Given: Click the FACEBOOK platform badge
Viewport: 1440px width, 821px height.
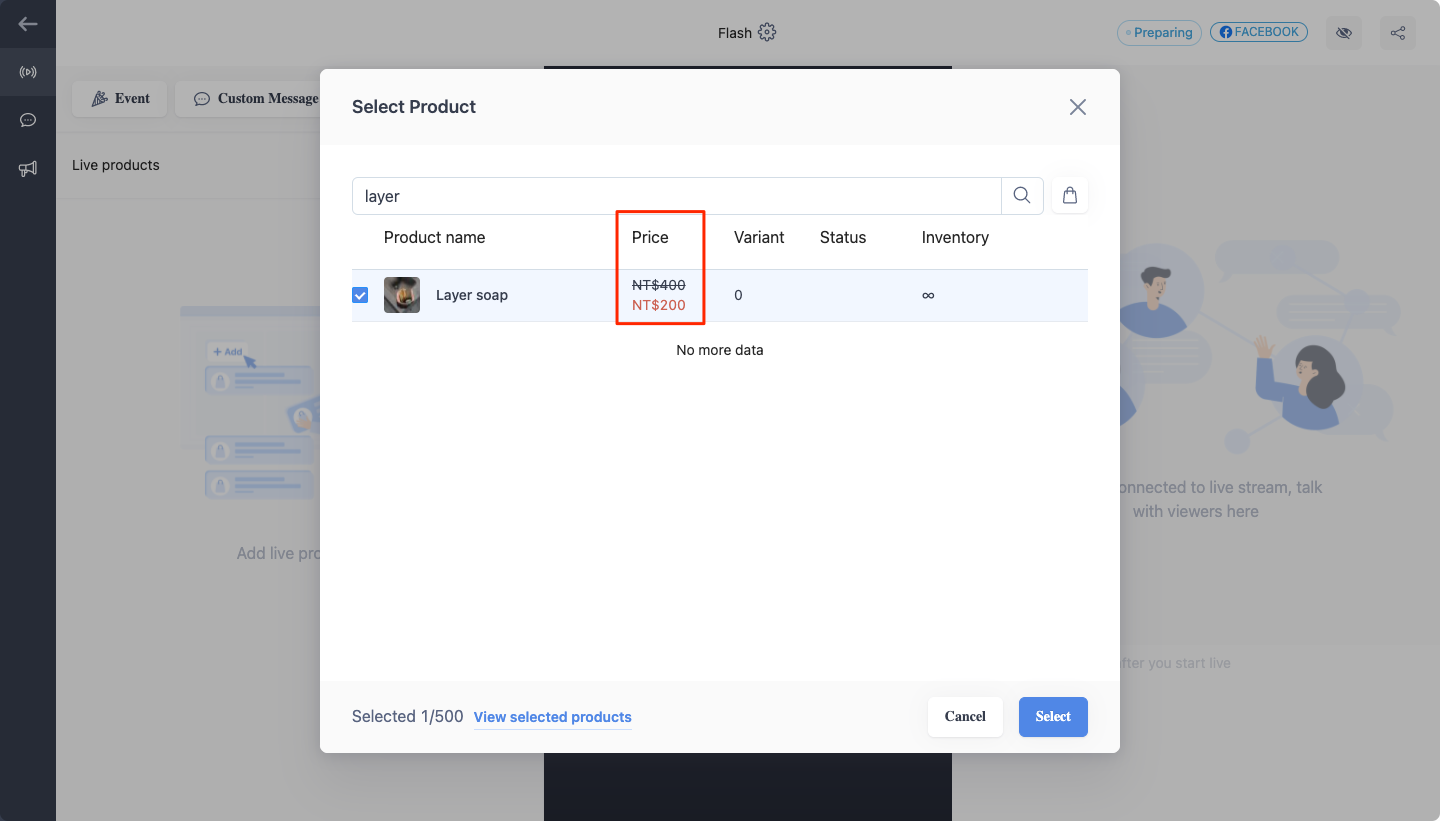Looking at the screenshot, I should coord(1259,32).
